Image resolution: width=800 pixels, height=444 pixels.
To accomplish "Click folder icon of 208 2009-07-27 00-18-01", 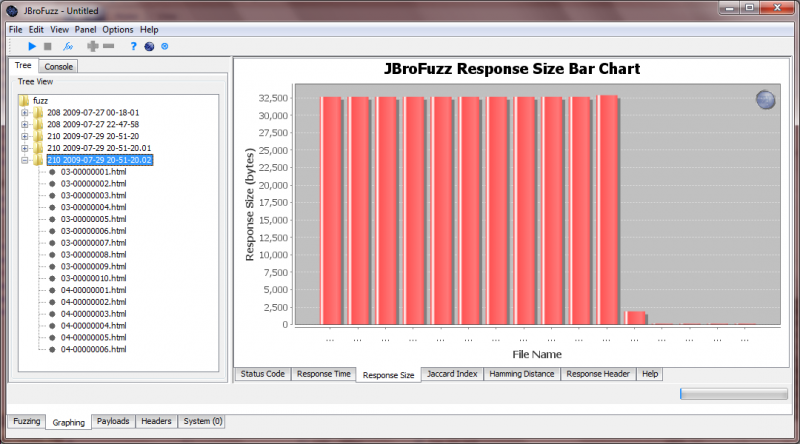I will 38,112.
